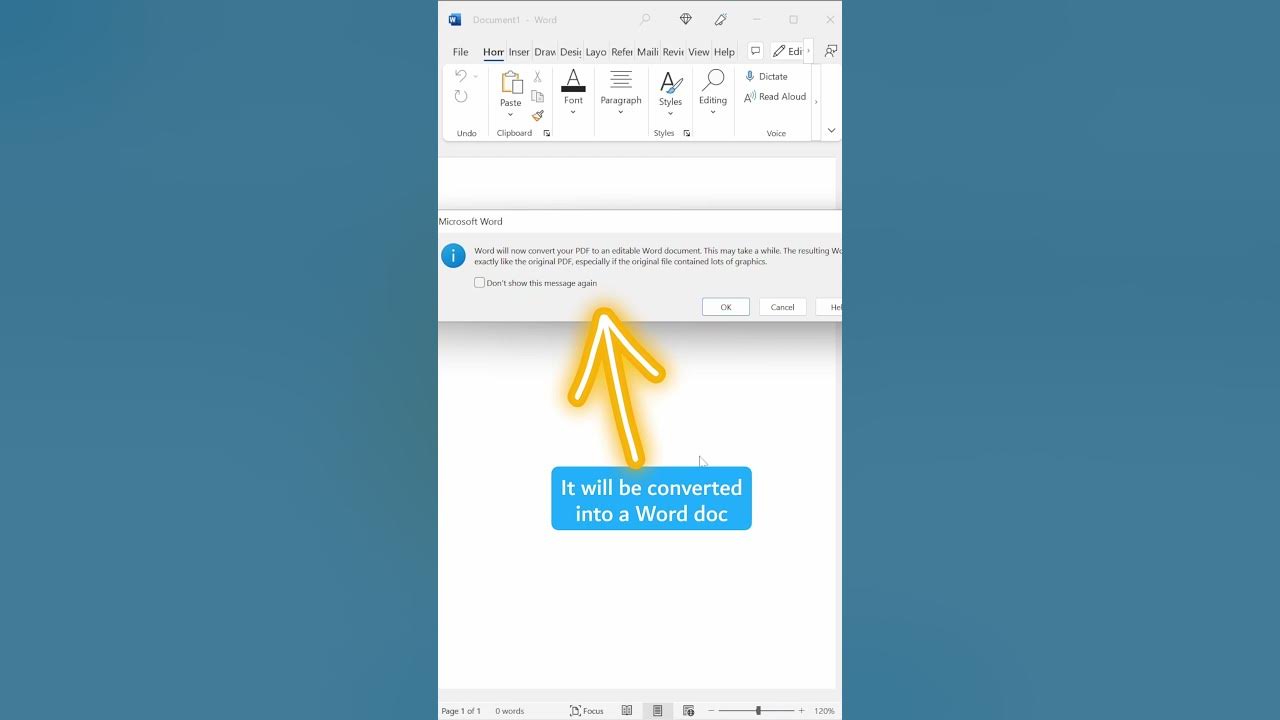1280x720 pixels.
Task: Click the zoom out minus button
Action: pyautogui.click(x=712, y=711)
